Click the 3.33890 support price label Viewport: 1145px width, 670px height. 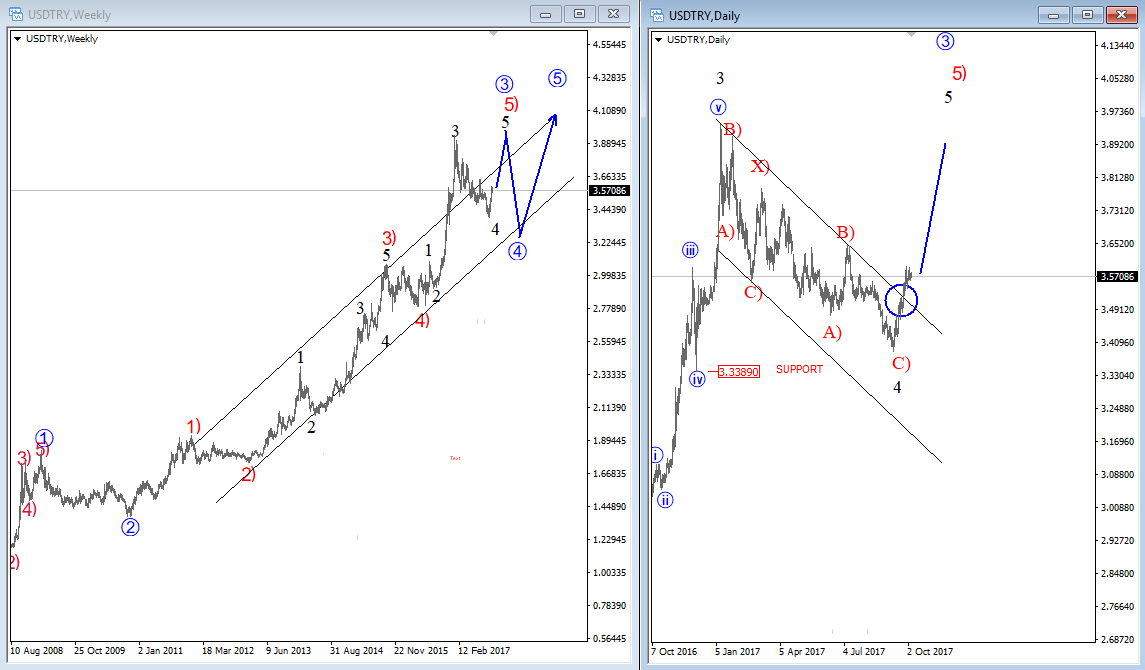[x=738, y=372]
